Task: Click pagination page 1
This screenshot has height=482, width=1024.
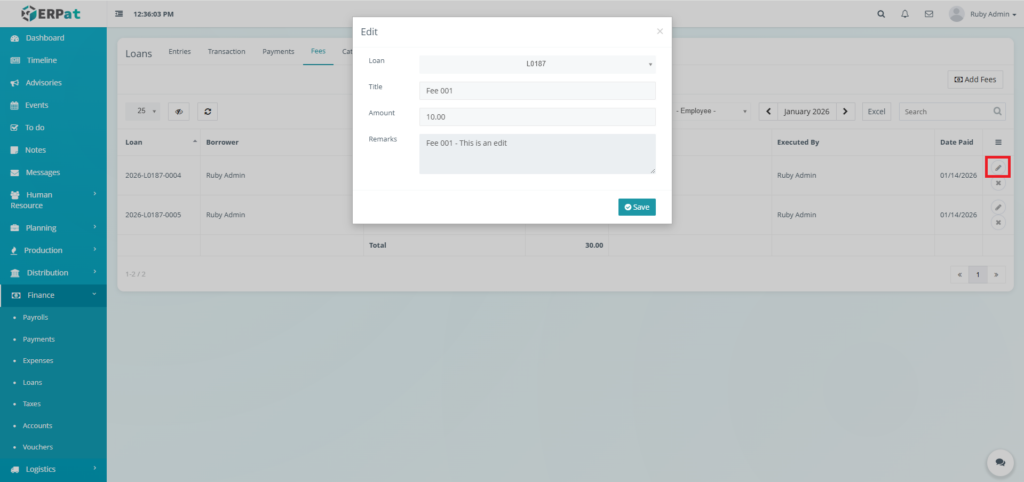Action: click(x=978, y=275)
